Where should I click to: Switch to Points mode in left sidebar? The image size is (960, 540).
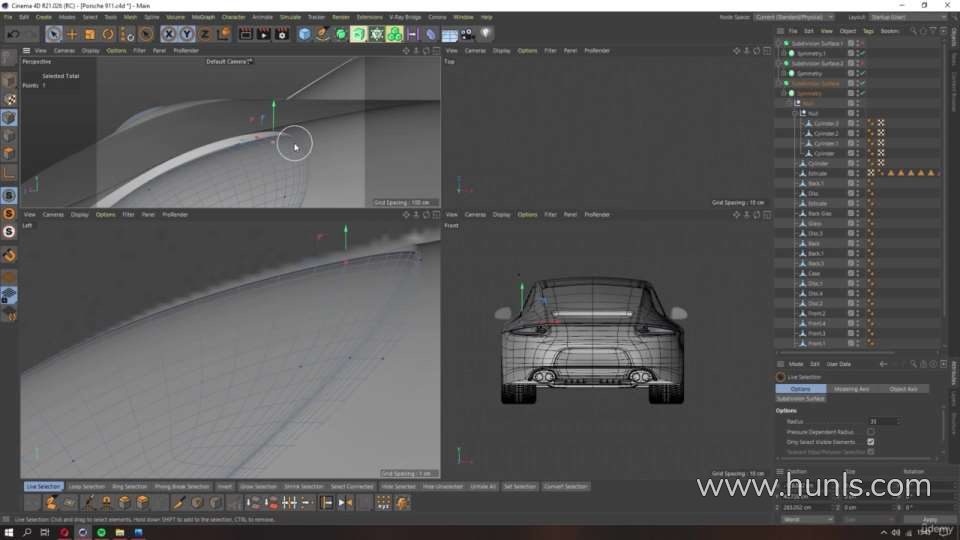click(x=9, y=118)
